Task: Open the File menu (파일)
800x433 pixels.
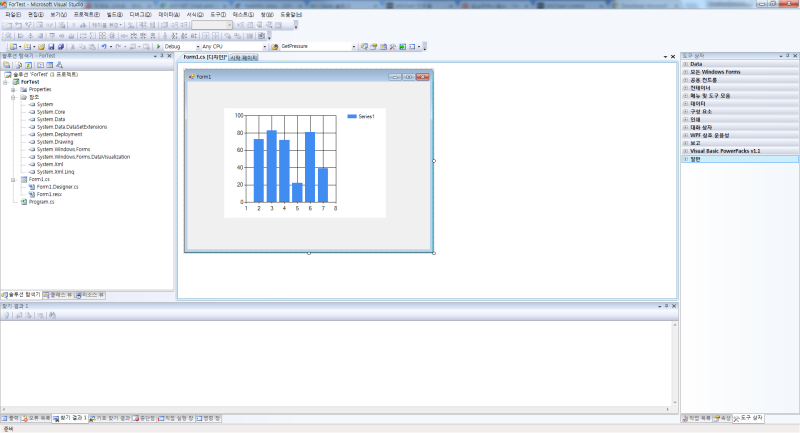Action: [13, 15]
